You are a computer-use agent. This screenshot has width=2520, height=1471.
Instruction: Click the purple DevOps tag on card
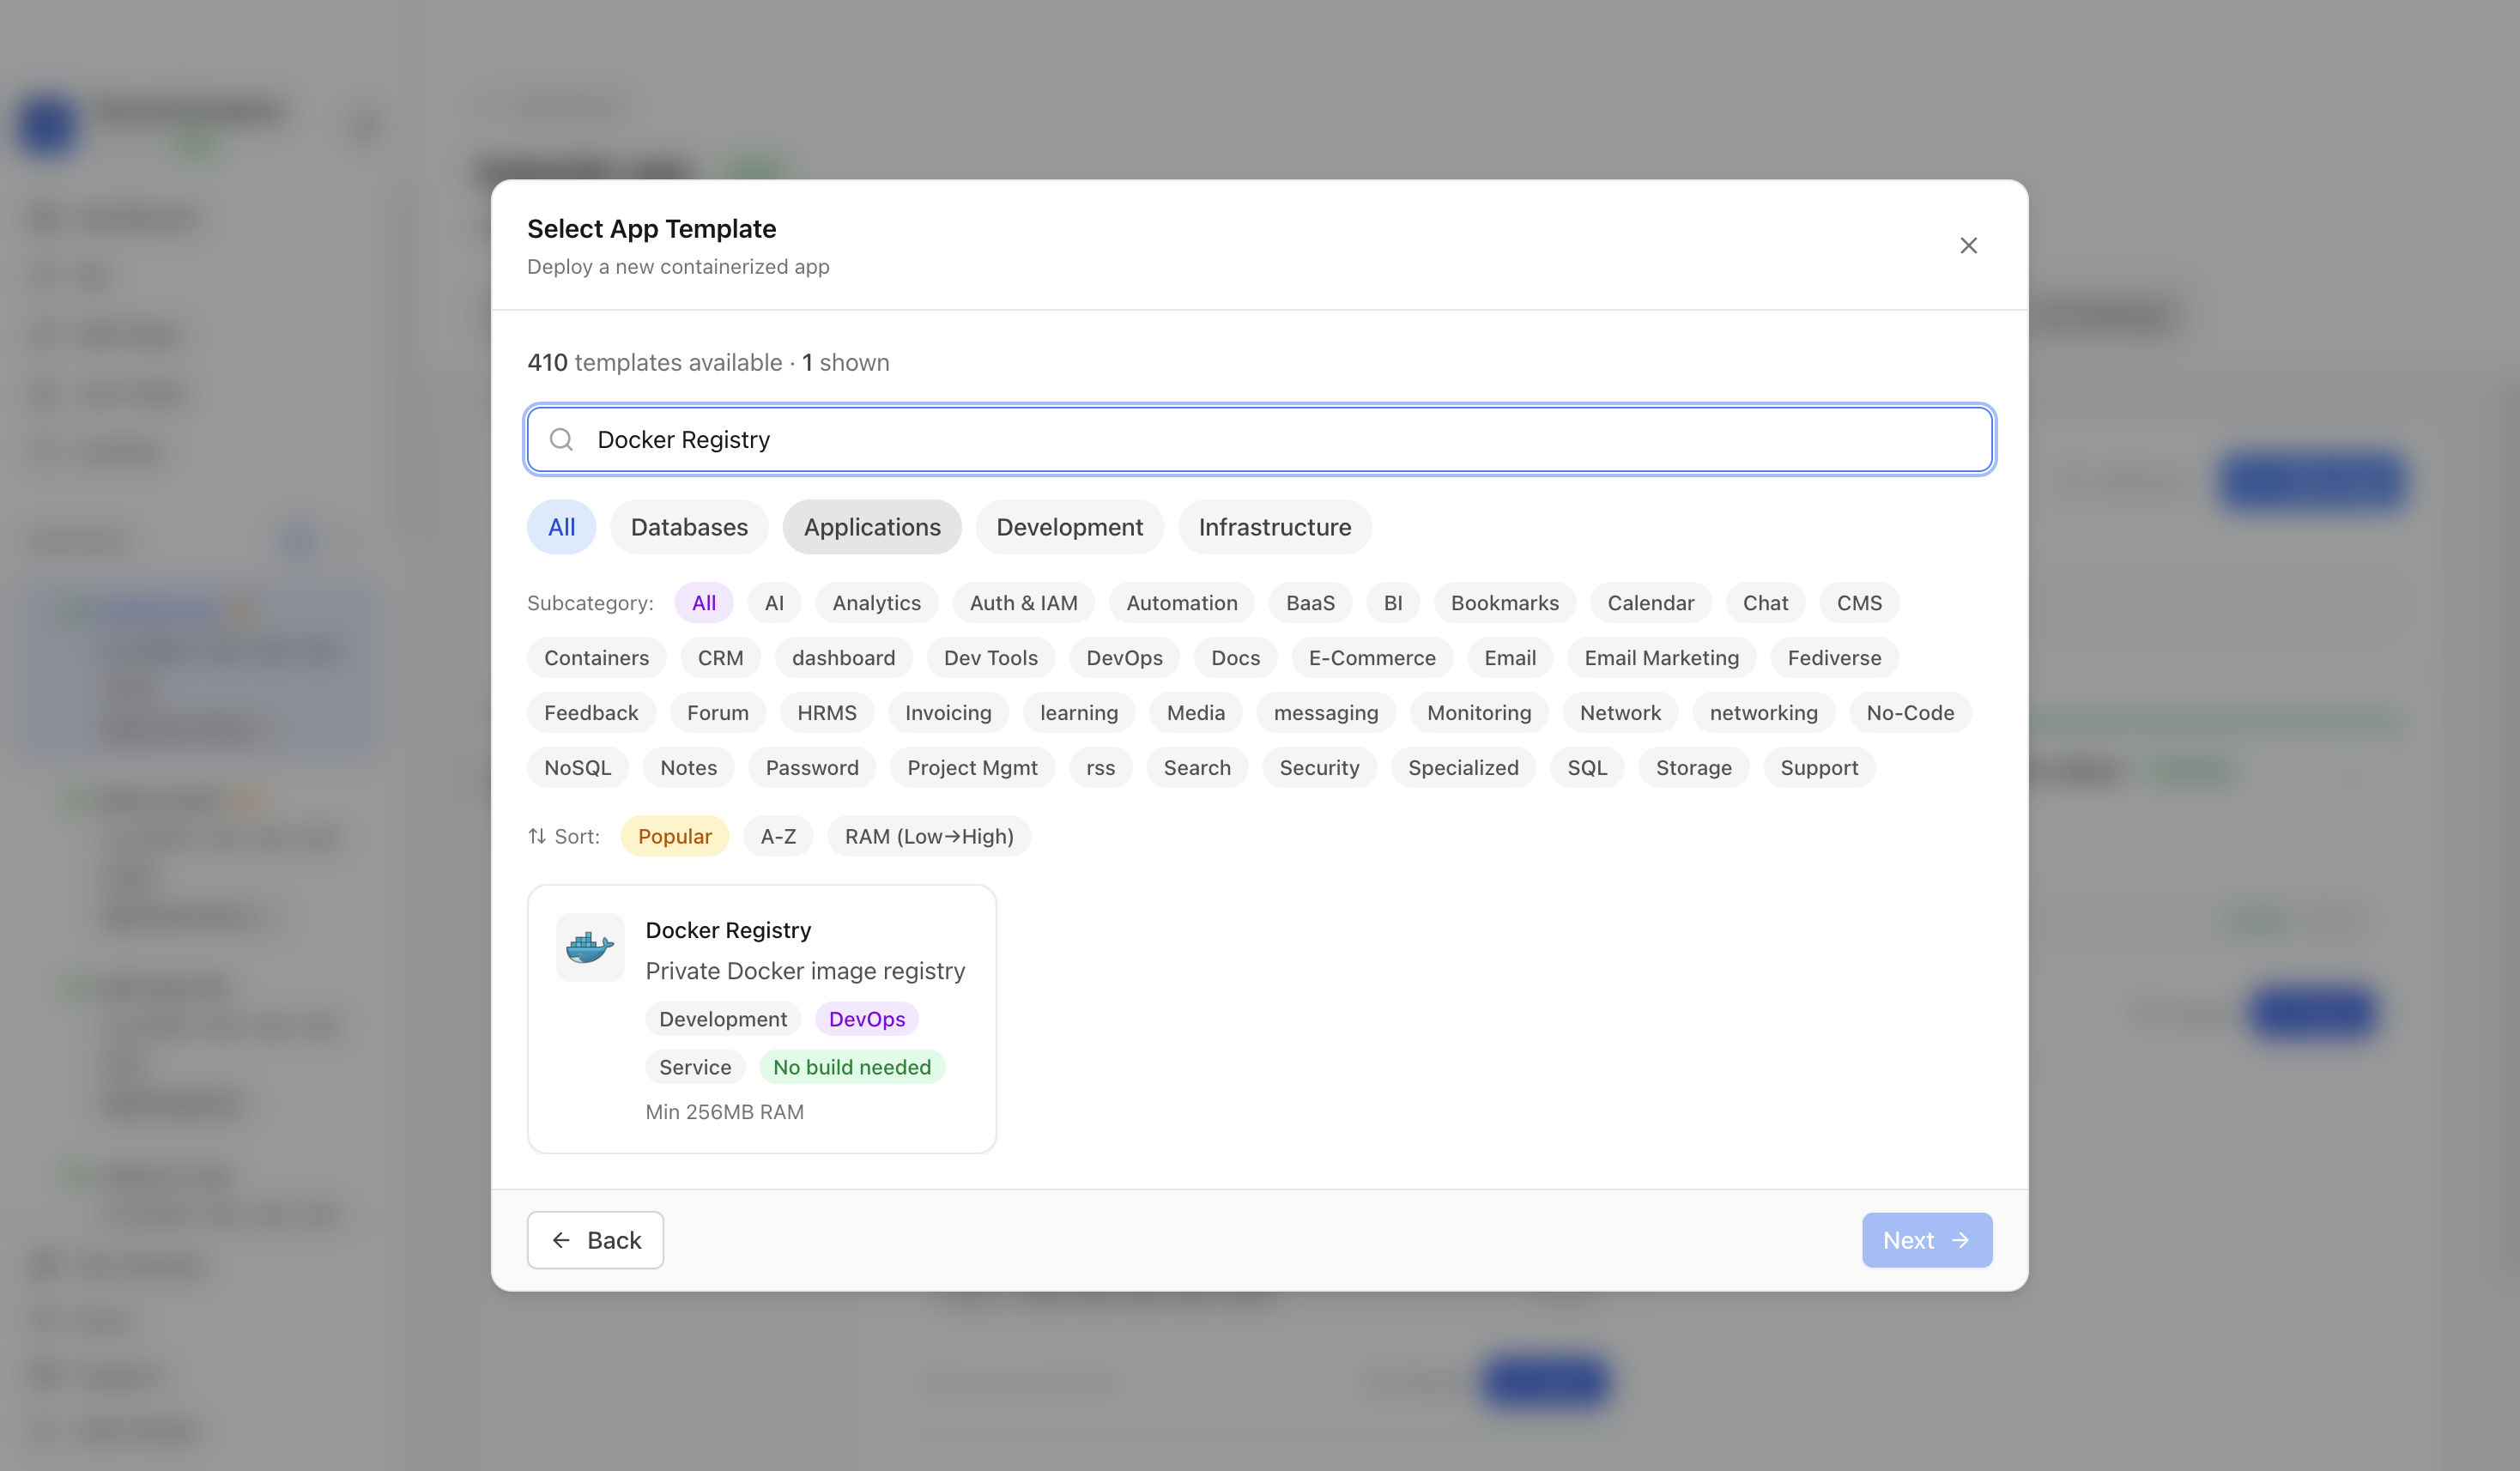coord(867,1019)
